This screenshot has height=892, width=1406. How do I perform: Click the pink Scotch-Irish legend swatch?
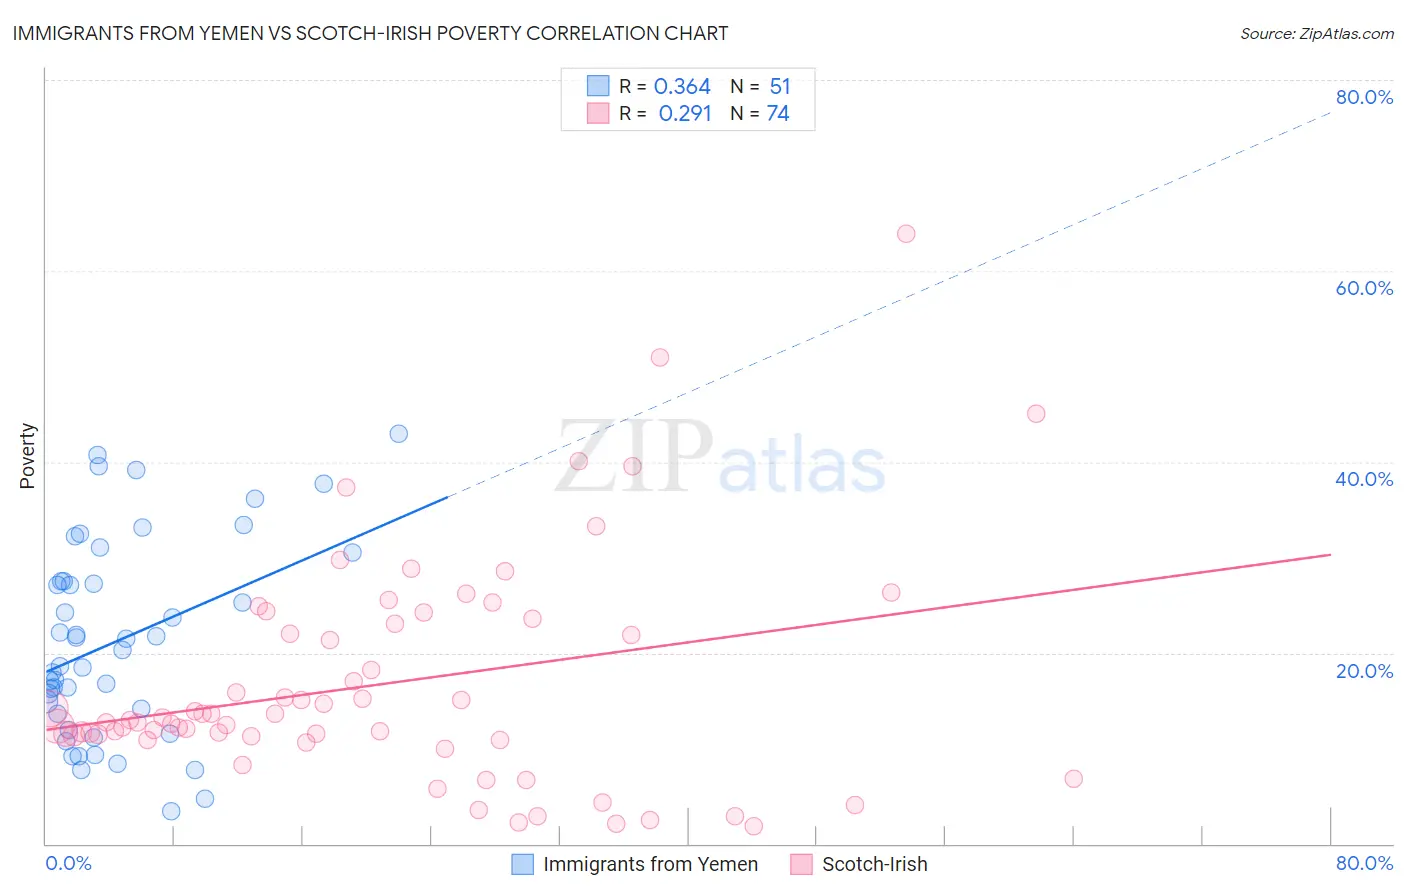[x=801, y=864]
